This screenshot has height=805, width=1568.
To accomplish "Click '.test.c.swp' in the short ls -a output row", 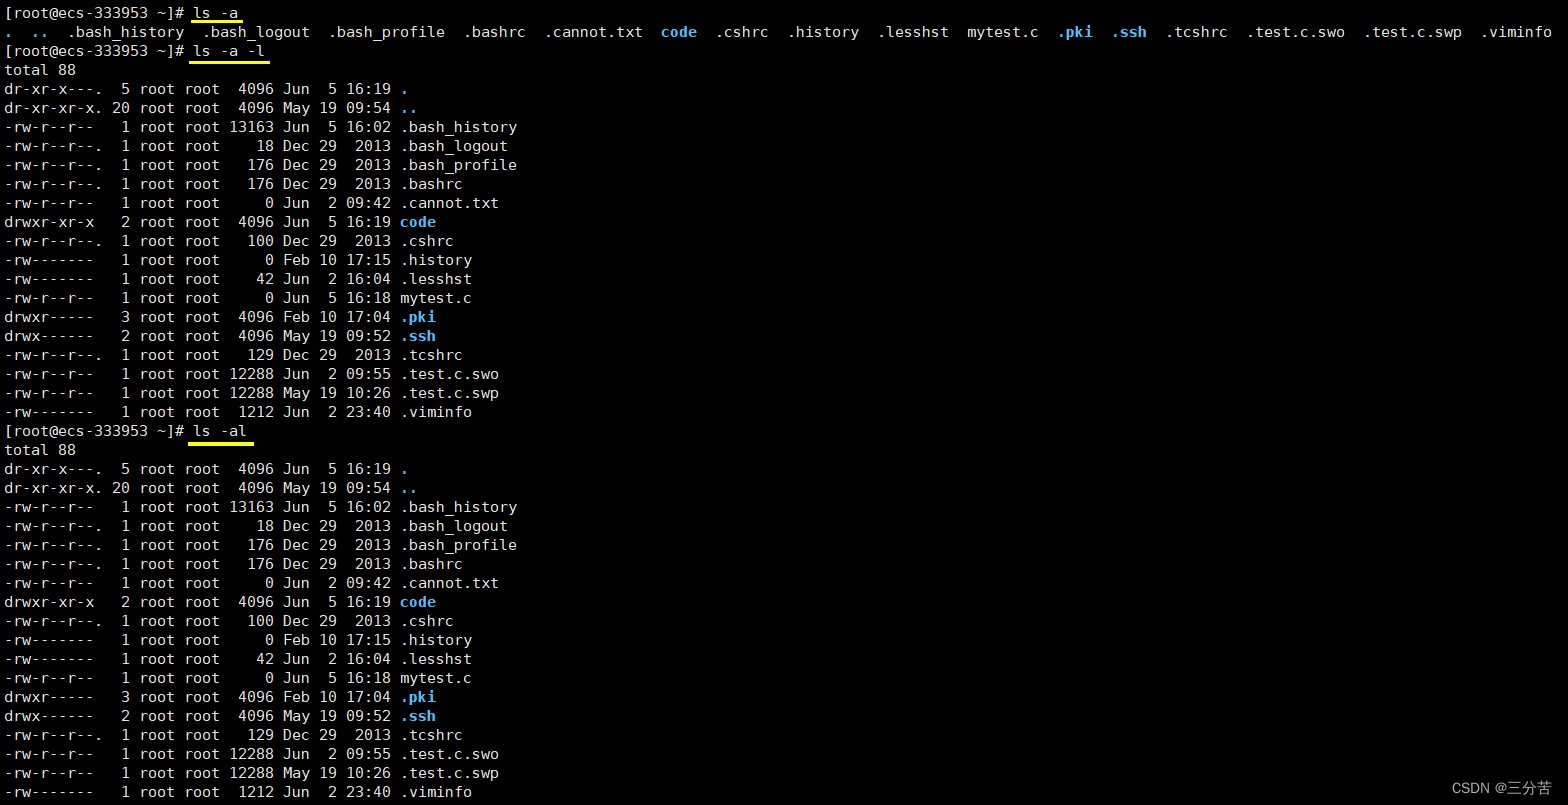I will click(x=1413, y=32).
